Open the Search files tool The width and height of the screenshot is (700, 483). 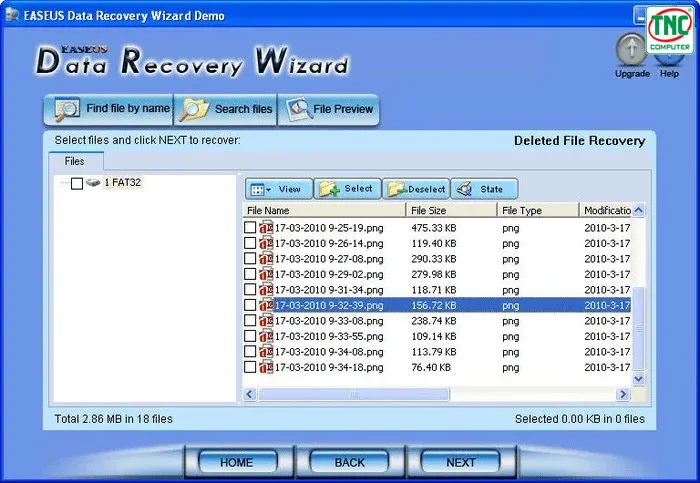[225, 109]
